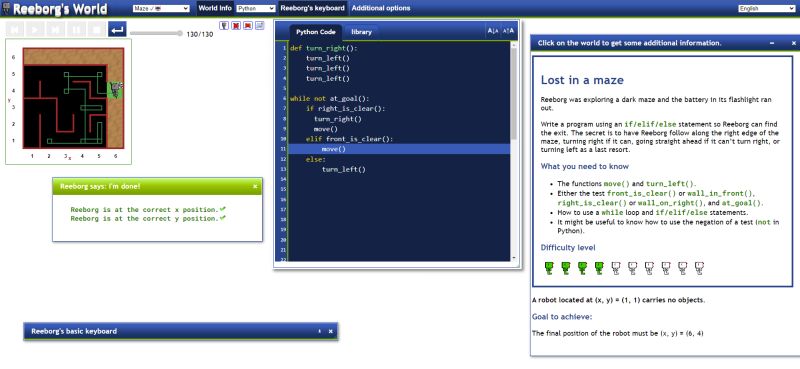
Task: Click the greyed-out play button
Action: click(x=35, y=29)
